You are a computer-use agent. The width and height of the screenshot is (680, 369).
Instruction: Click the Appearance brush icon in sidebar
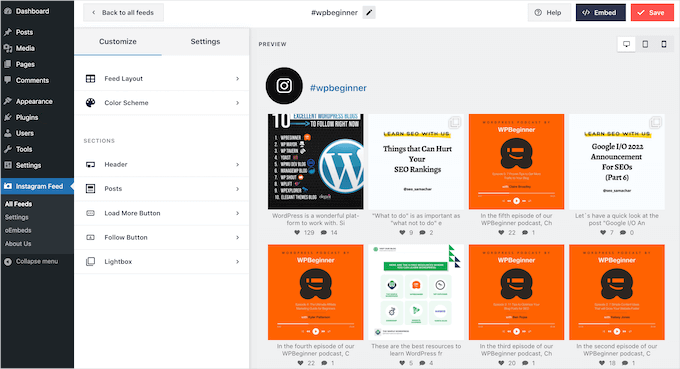click(8, 101)
